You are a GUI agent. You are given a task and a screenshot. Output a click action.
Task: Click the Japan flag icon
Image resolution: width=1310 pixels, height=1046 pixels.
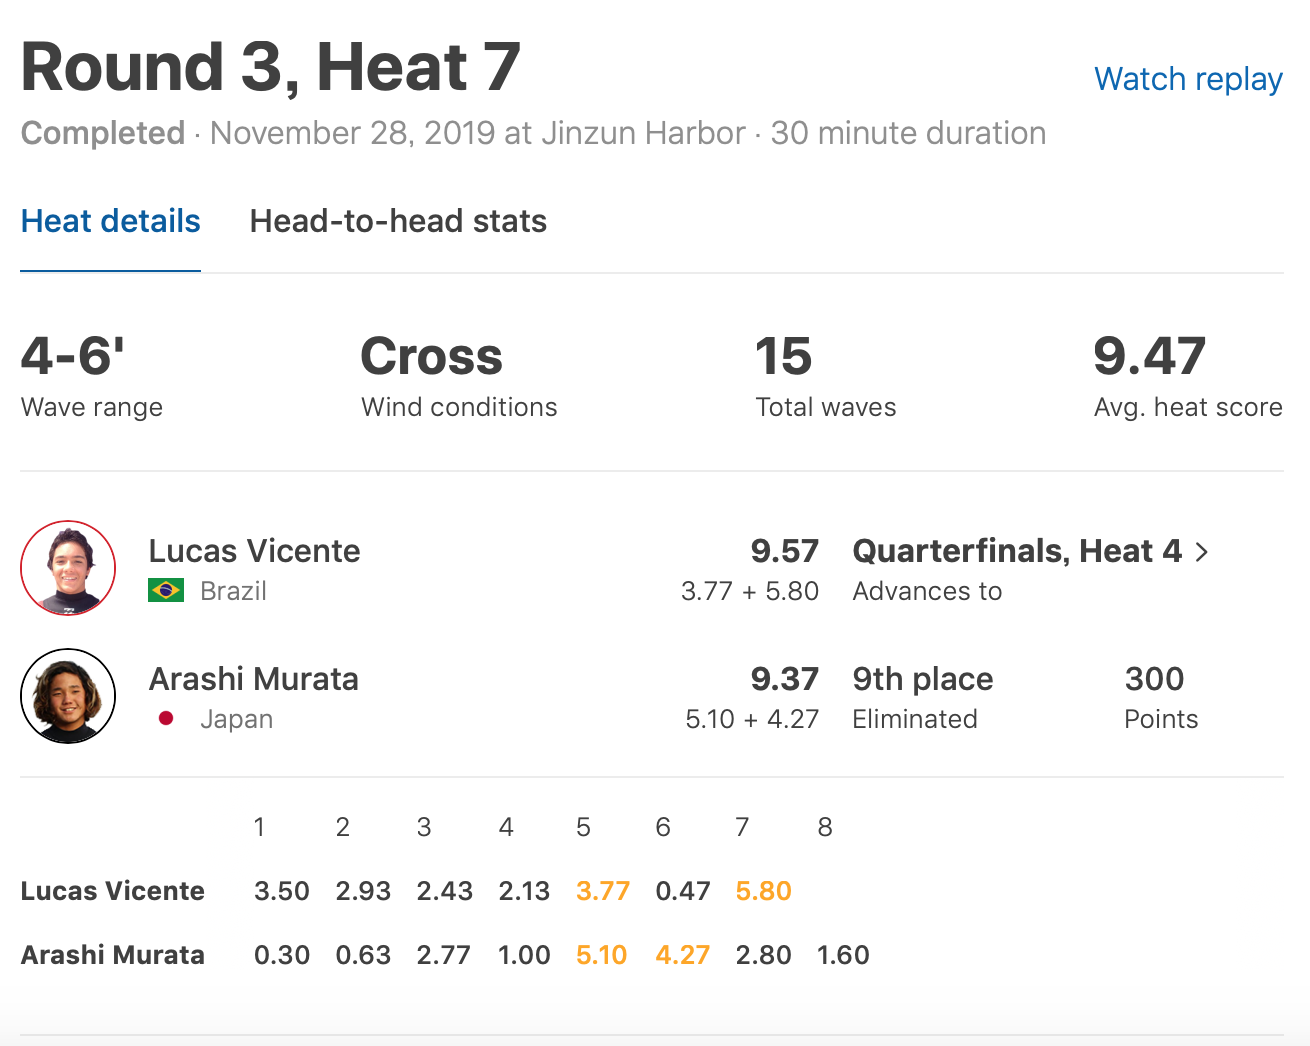pos(166,719)
